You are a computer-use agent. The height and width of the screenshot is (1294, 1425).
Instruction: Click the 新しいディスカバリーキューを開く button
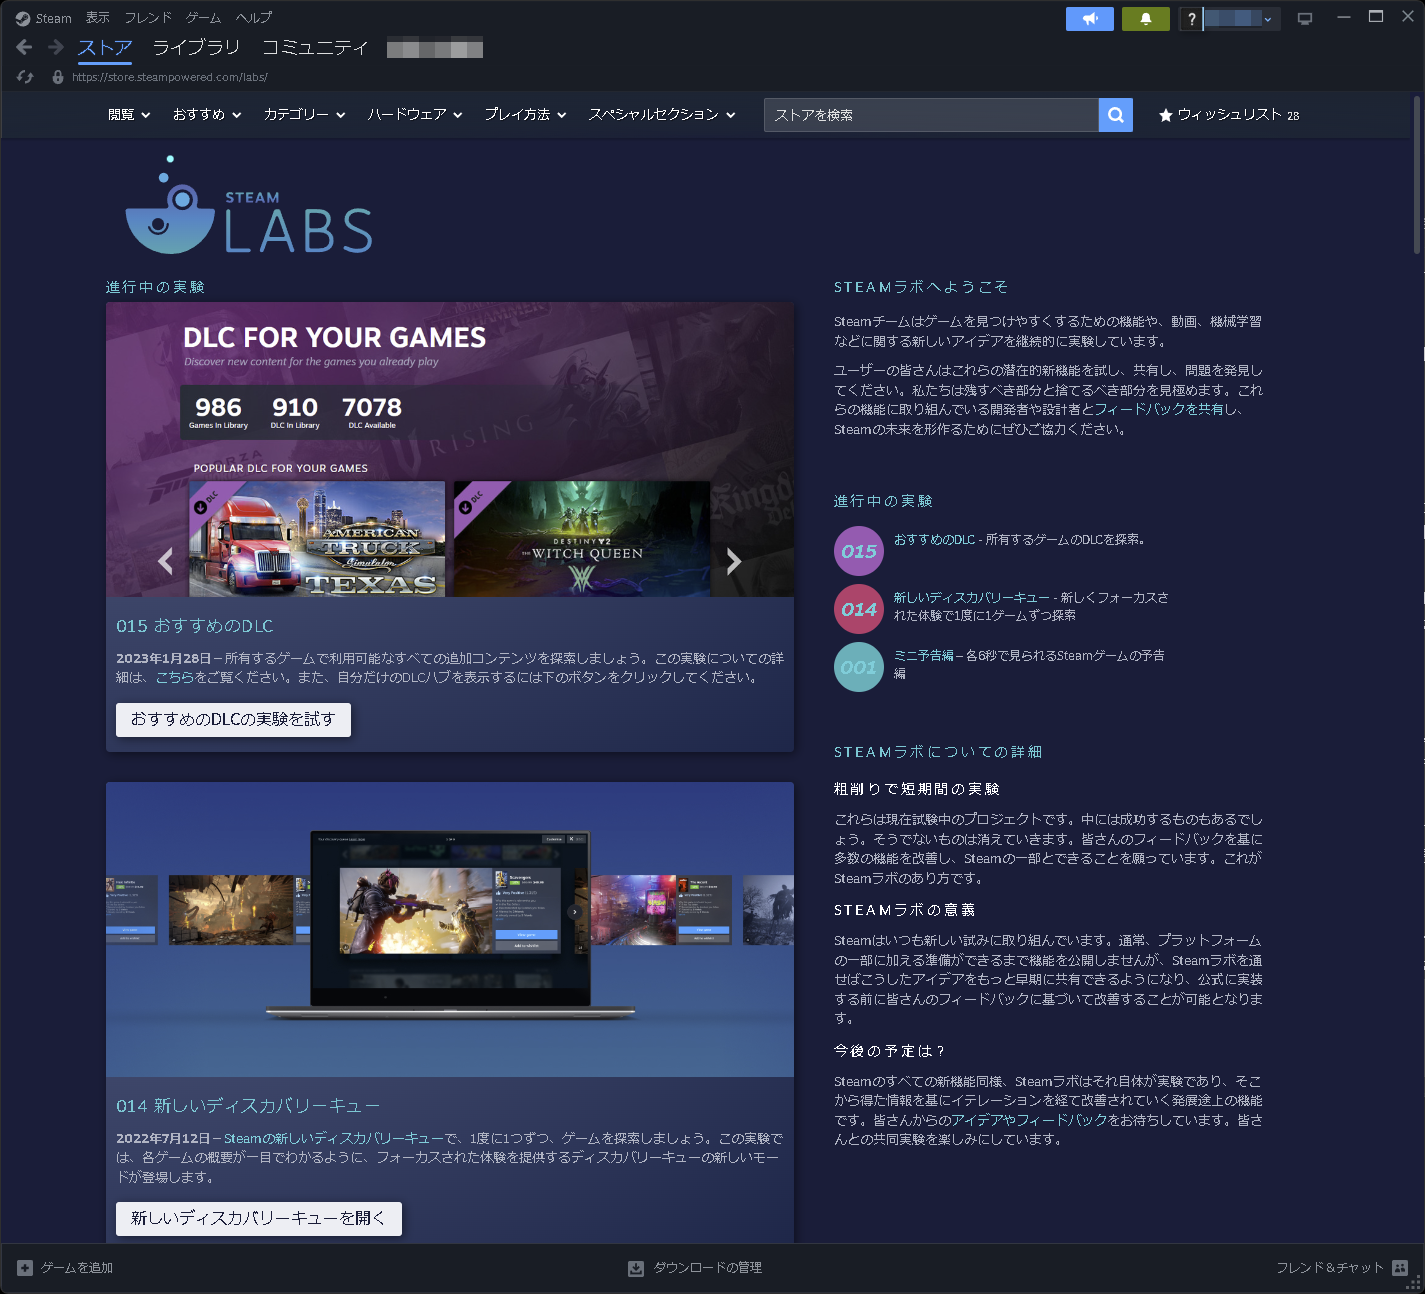click(259, 1219)
